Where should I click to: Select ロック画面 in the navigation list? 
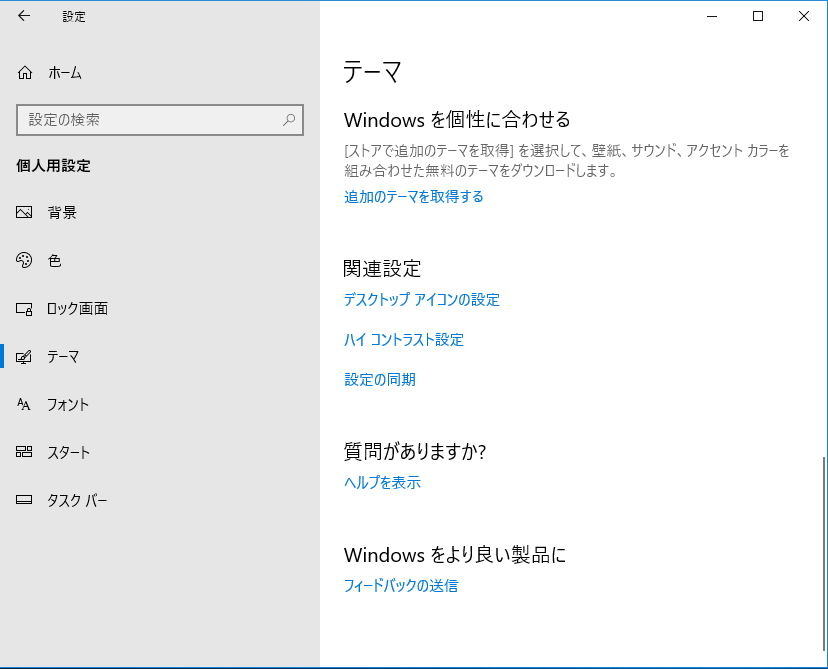[x=80, y=308]
